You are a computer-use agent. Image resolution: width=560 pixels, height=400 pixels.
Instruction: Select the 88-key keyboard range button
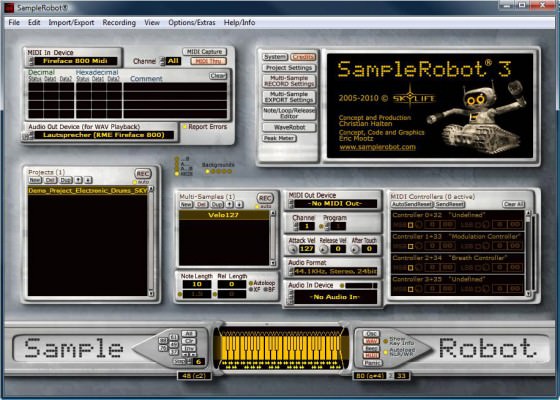pyautogui.click(x=163, y=340)
